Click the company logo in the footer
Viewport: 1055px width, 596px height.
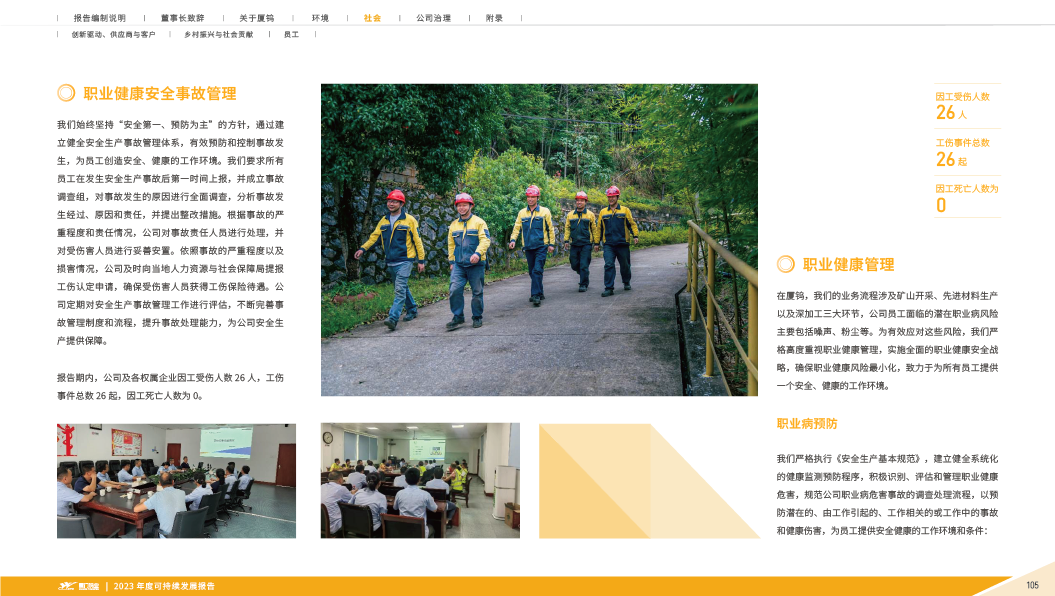[x=78, y=586]
